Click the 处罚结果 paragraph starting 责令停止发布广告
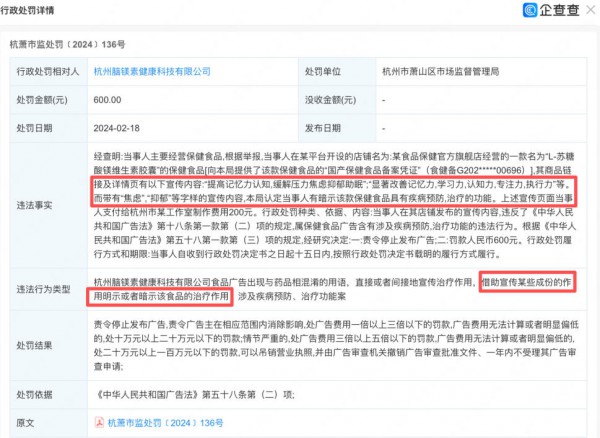The image size is (600, 438). pyautogui.click(x=336, y=345)
